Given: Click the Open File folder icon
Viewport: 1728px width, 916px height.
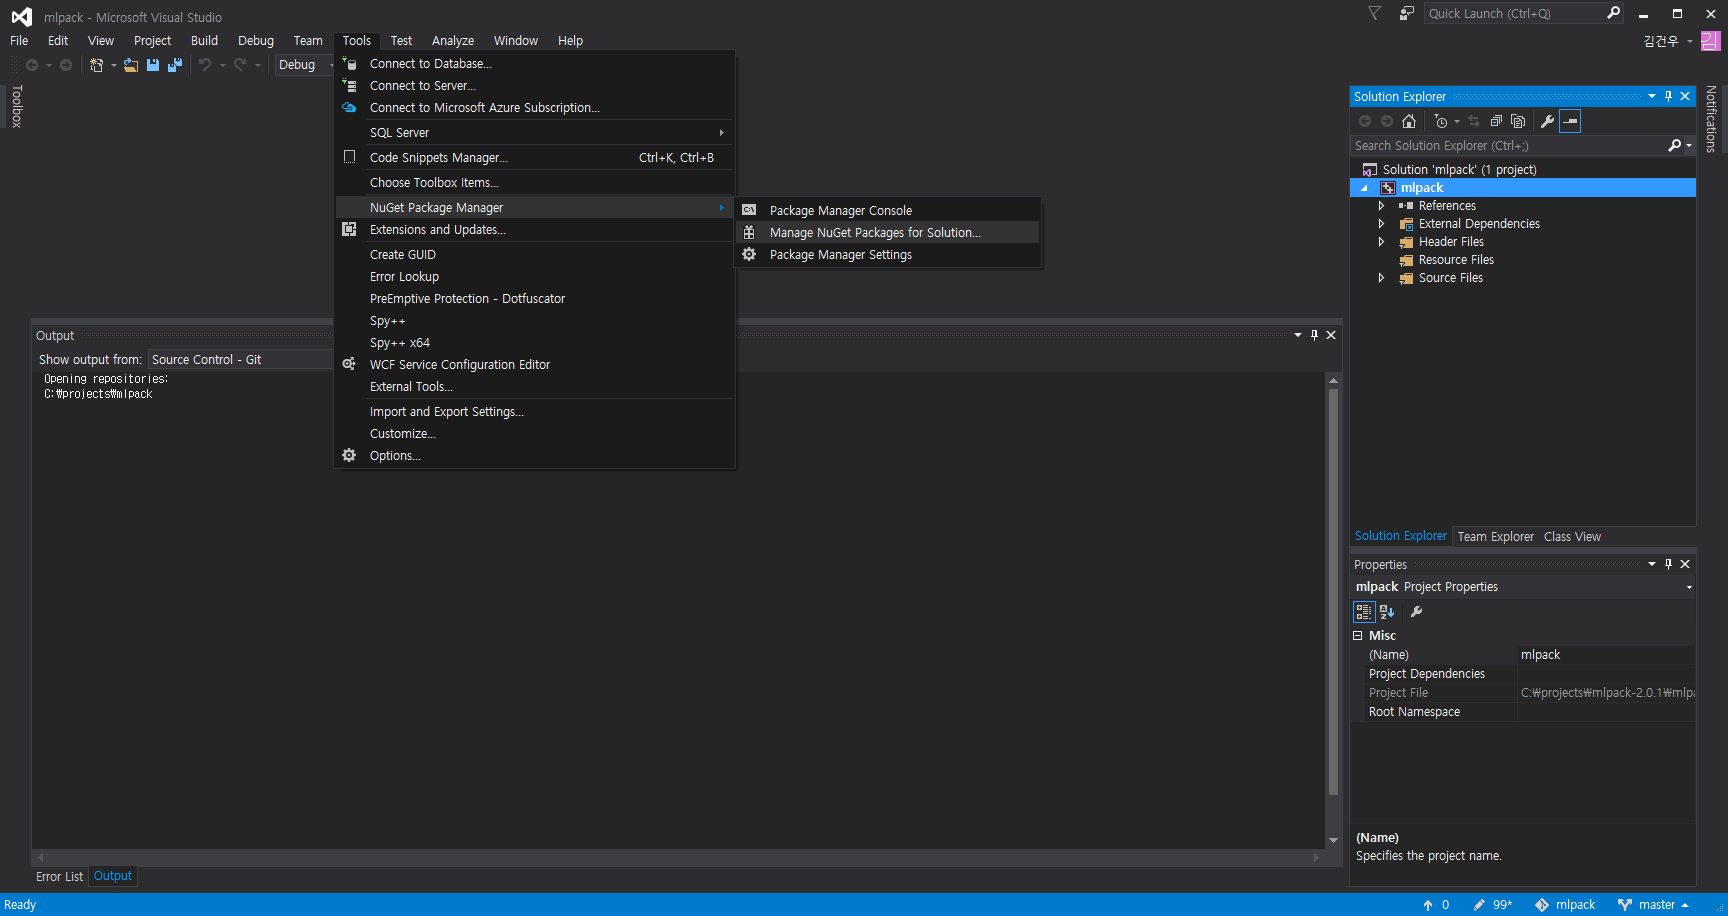Looking at the screenshot, I should coord(131,65).
